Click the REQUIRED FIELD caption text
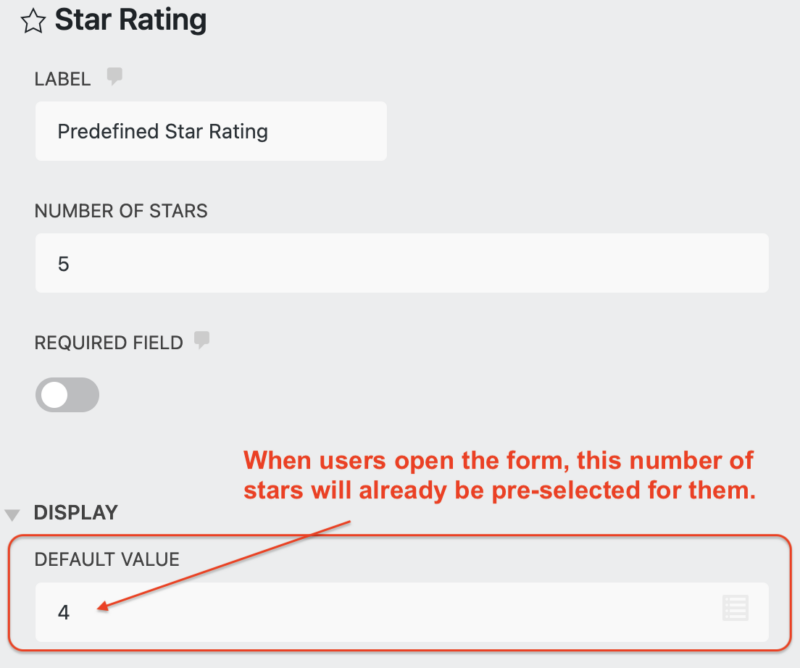 (109, 342)
